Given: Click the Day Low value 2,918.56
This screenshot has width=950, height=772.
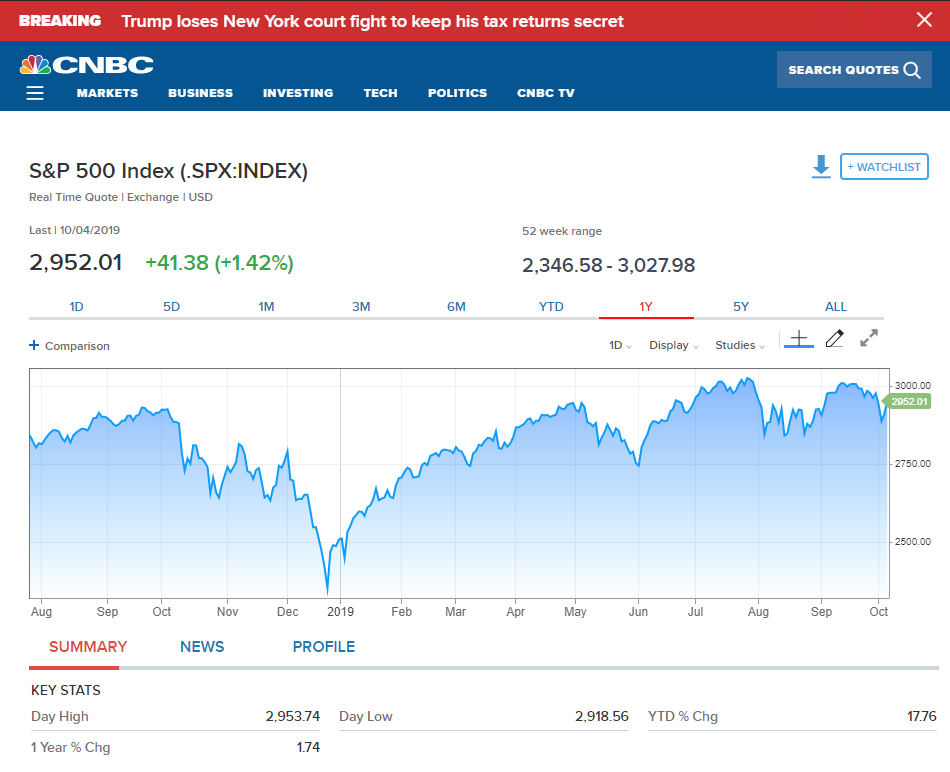Looking at the screenshot, I should (602, 716).
